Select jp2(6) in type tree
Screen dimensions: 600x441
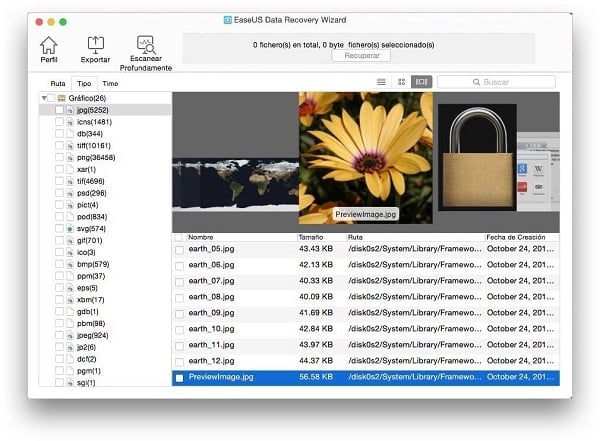[x=86, y=348]
